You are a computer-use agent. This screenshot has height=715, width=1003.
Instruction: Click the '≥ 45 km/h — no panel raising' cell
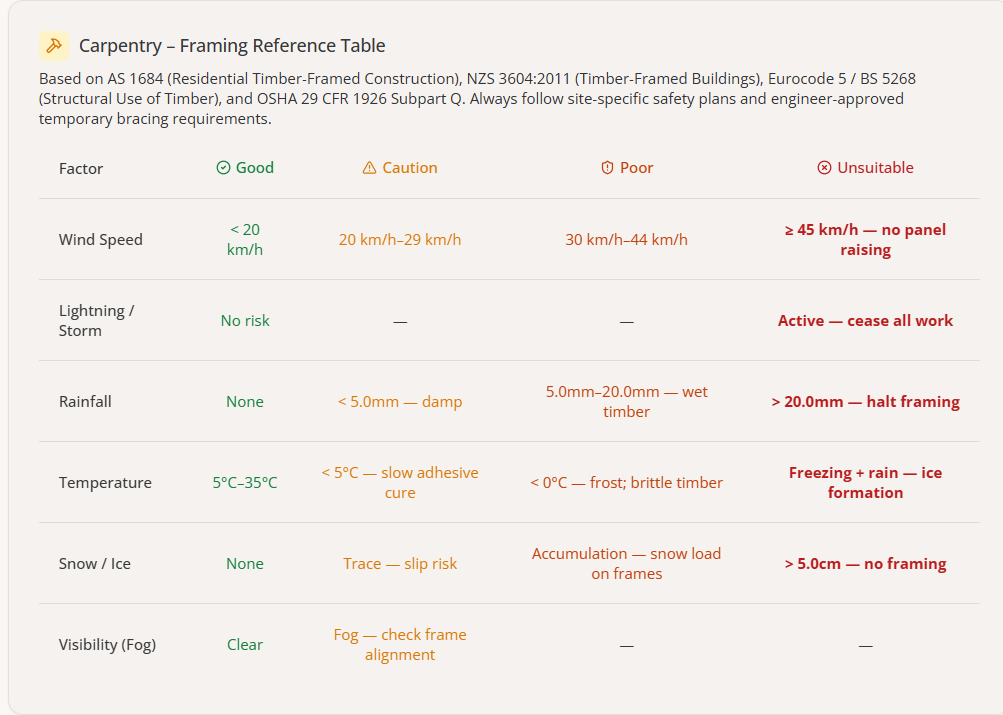tap(865, 240)
